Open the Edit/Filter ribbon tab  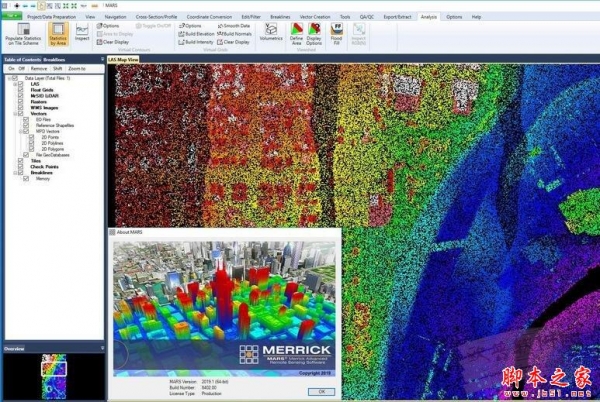point(251,17)
